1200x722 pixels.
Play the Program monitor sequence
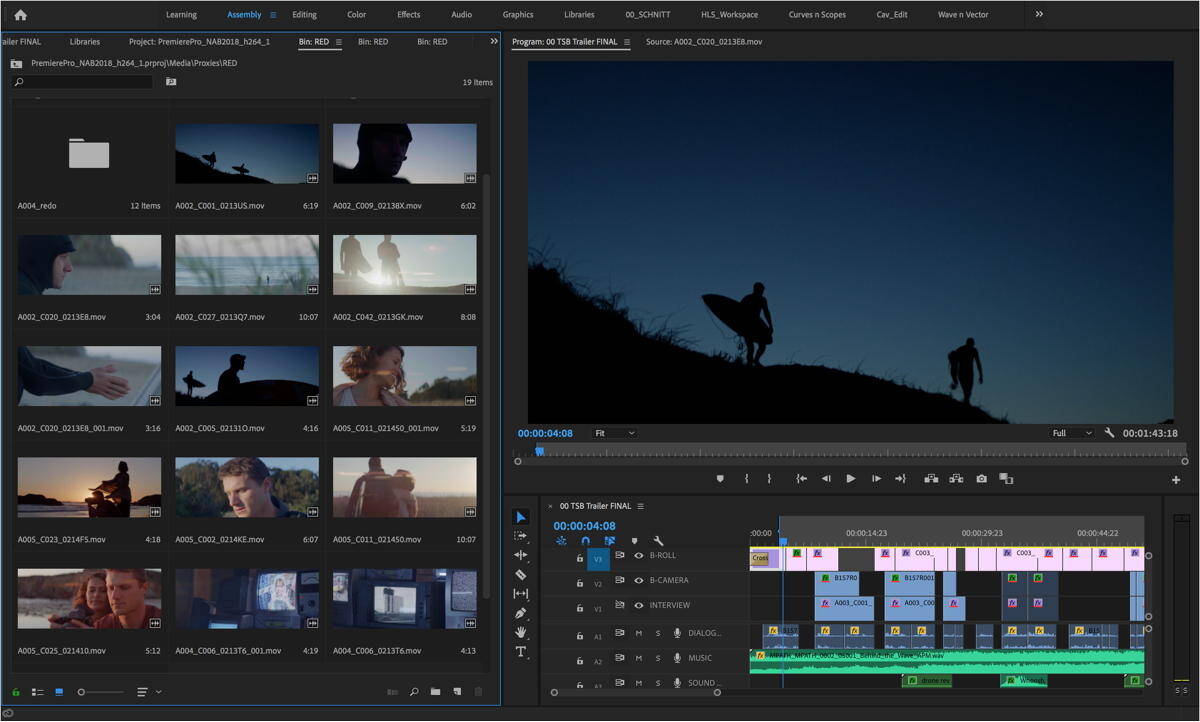(851, 479)
